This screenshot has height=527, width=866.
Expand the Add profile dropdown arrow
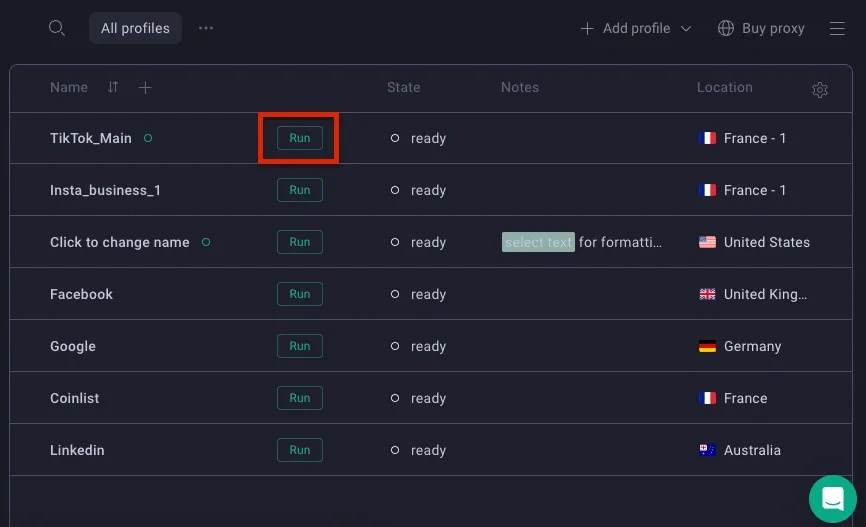click(x=686, y=29)
